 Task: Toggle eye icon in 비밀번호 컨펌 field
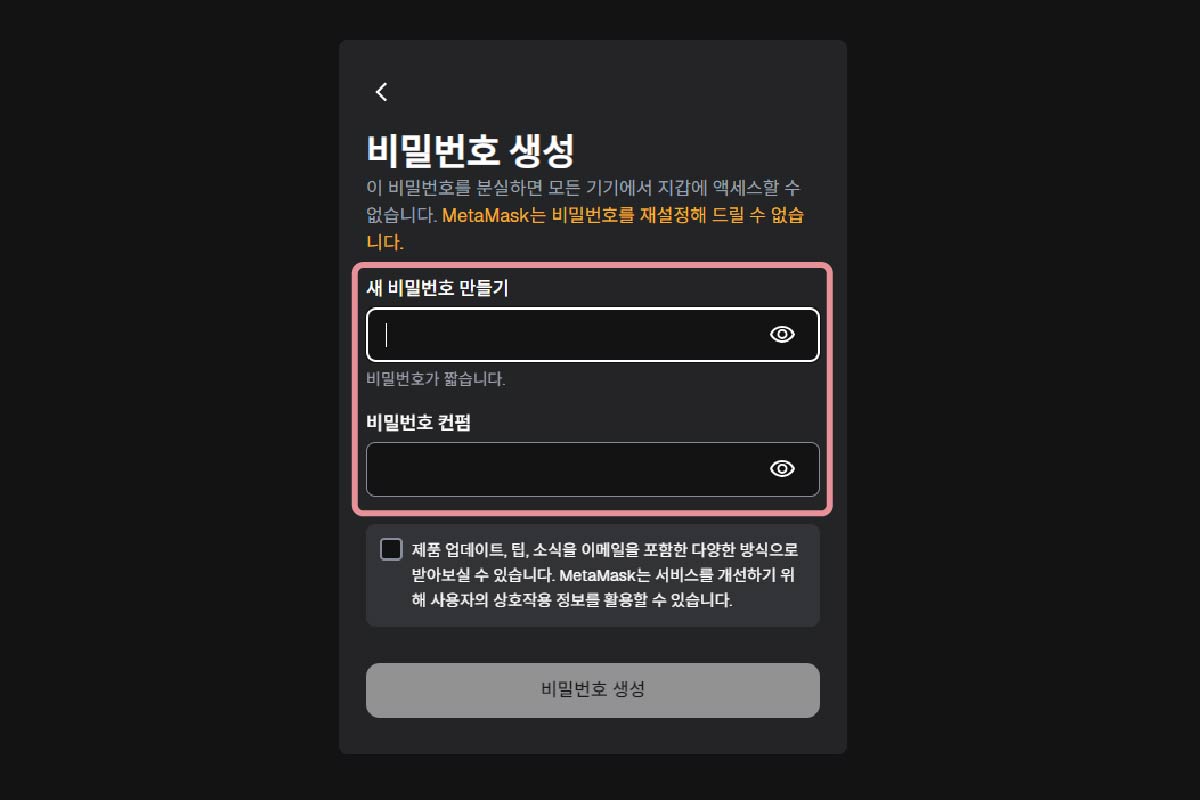782,469
